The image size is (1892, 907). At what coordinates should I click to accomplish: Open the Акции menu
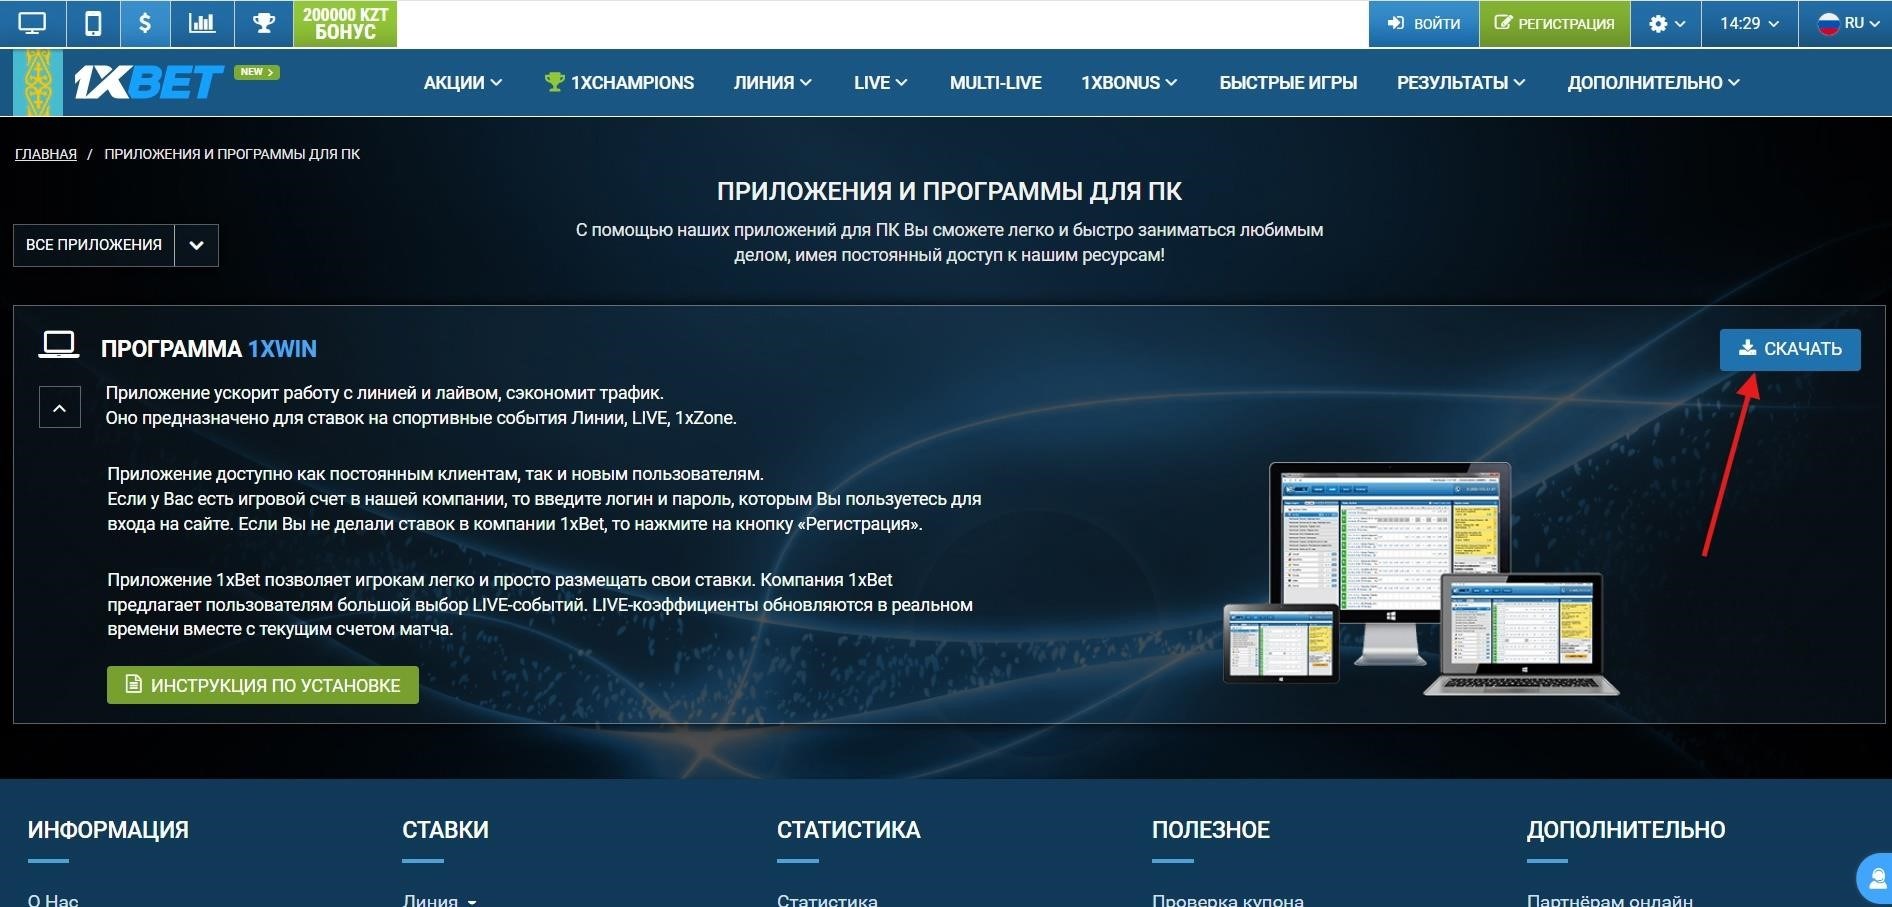[462, 83]
